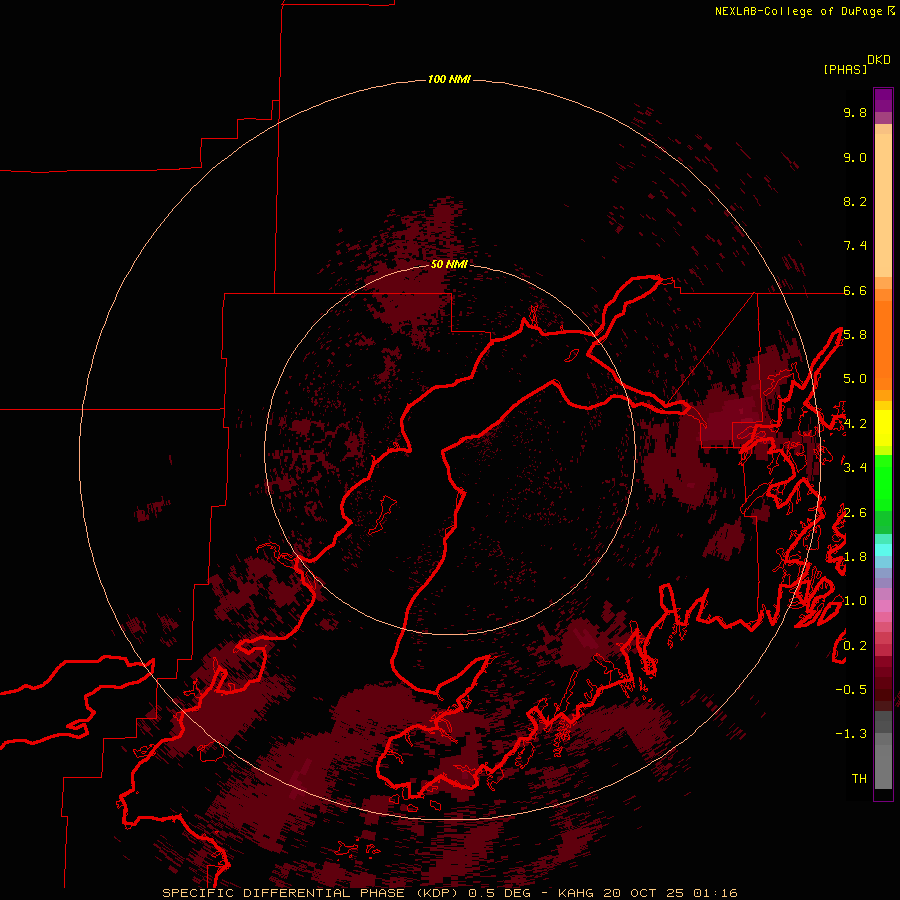Click the 20 OCT 25 date text

tap(643, 893)
